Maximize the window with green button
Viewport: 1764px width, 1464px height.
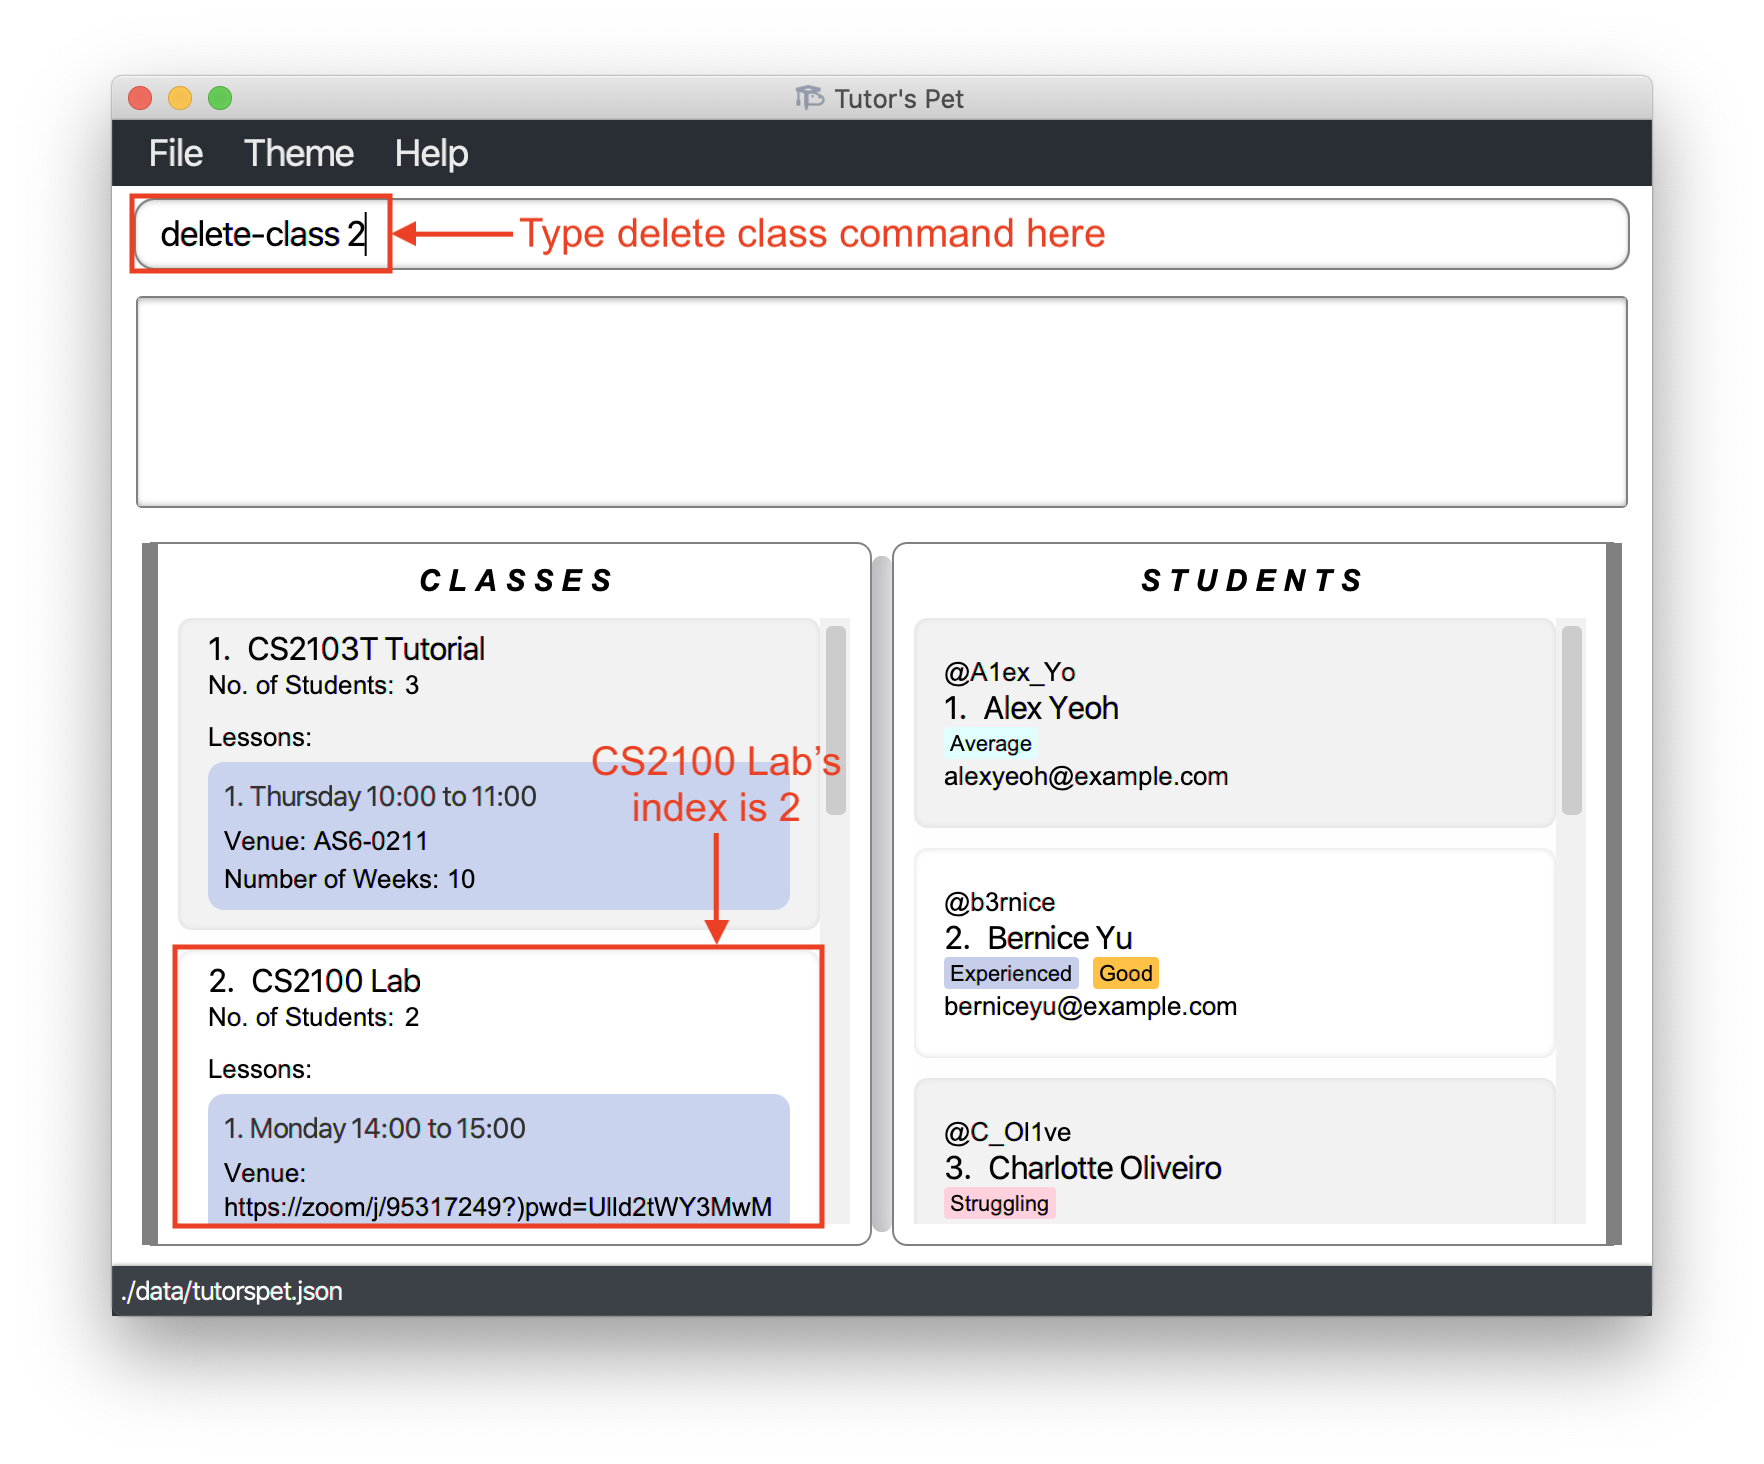point(220,98)
